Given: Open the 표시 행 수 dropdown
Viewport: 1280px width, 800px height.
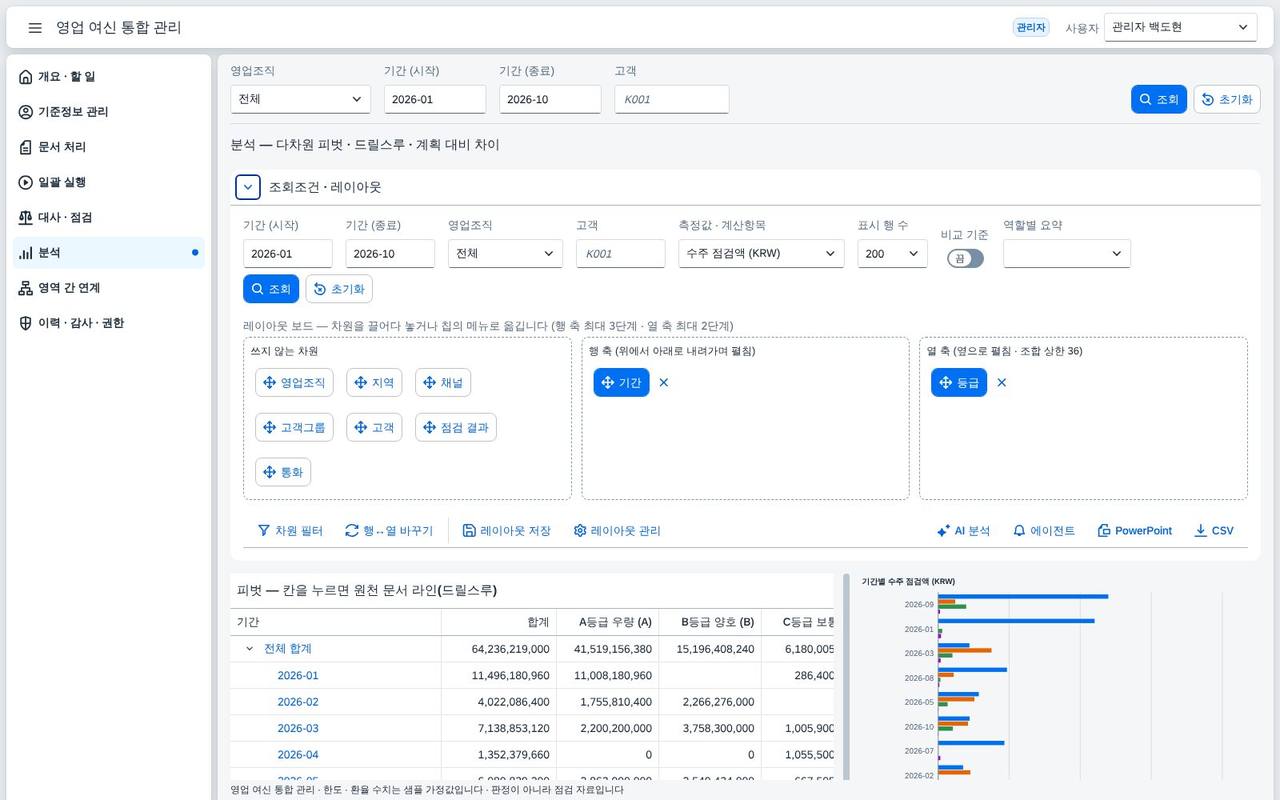Looking at the screenshot, I should 892,254.
